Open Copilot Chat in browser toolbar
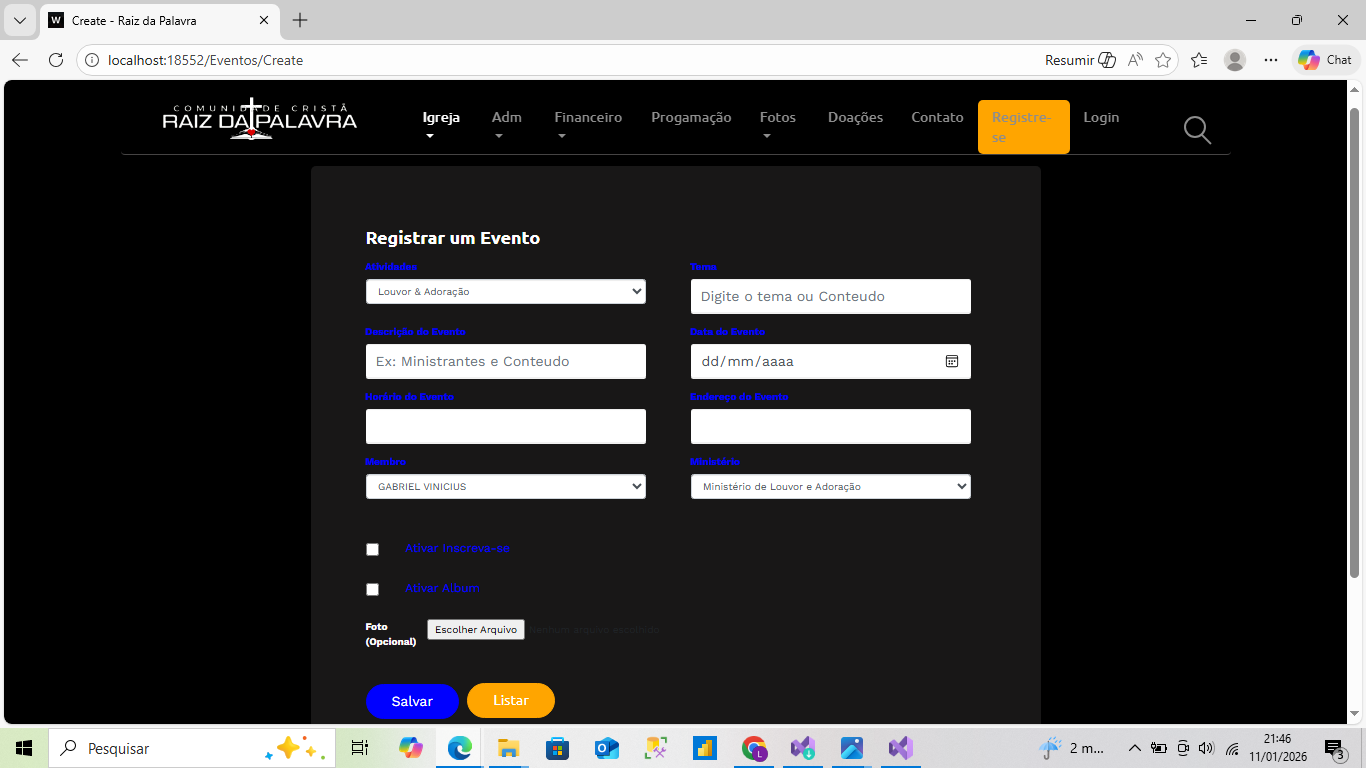This screenshot has width=1366, height=768. coord(1326,60)
